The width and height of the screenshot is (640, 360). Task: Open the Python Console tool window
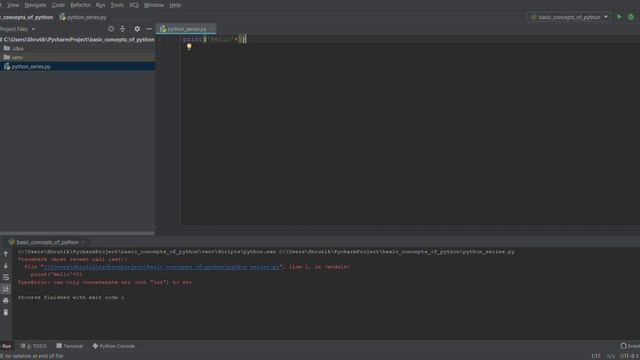point(113,346)
